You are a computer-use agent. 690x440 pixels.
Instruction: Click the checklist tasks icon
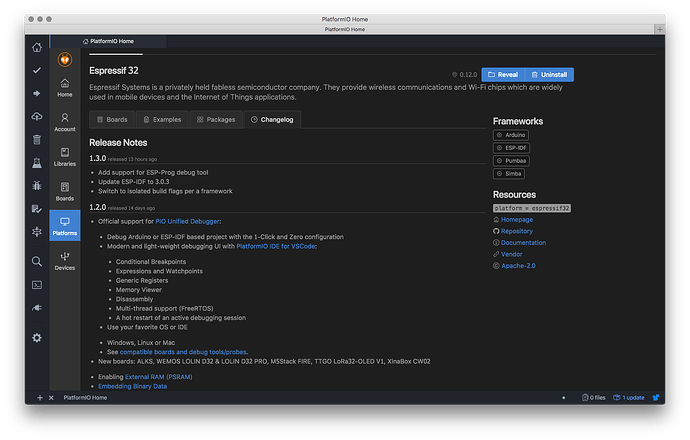[x=37, y=209]
